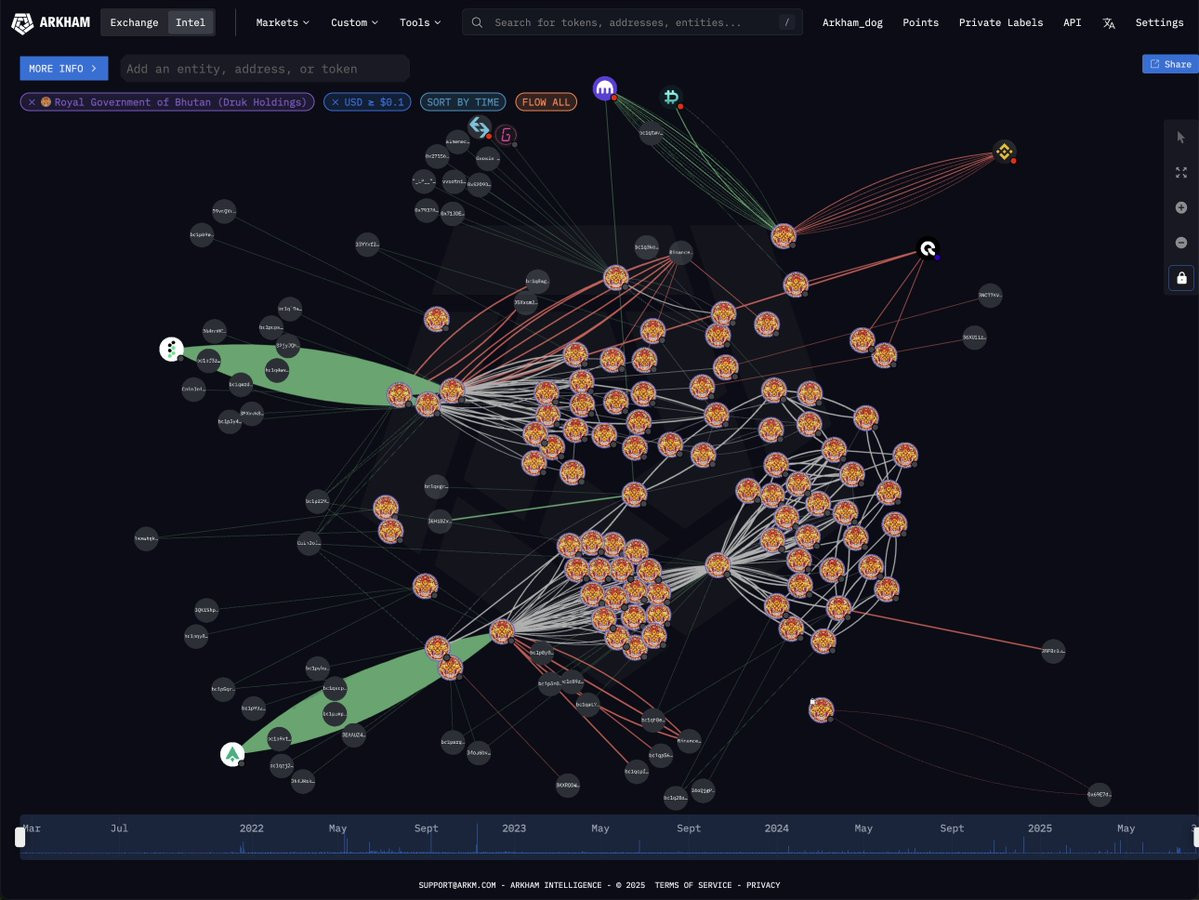
Task: Open the Markets dropdown menu
Action: [x=282, y=22]
